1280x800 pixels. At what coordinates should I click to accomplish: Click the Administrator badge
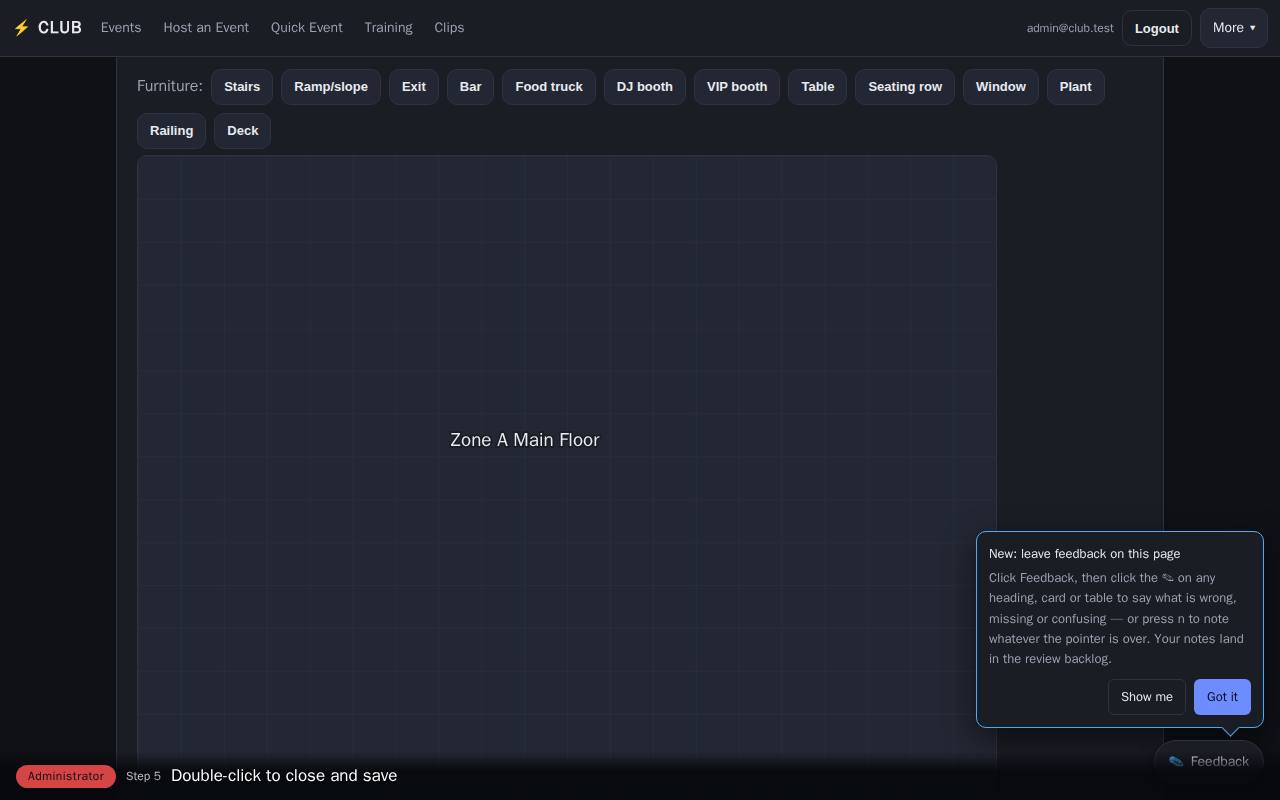66,776
